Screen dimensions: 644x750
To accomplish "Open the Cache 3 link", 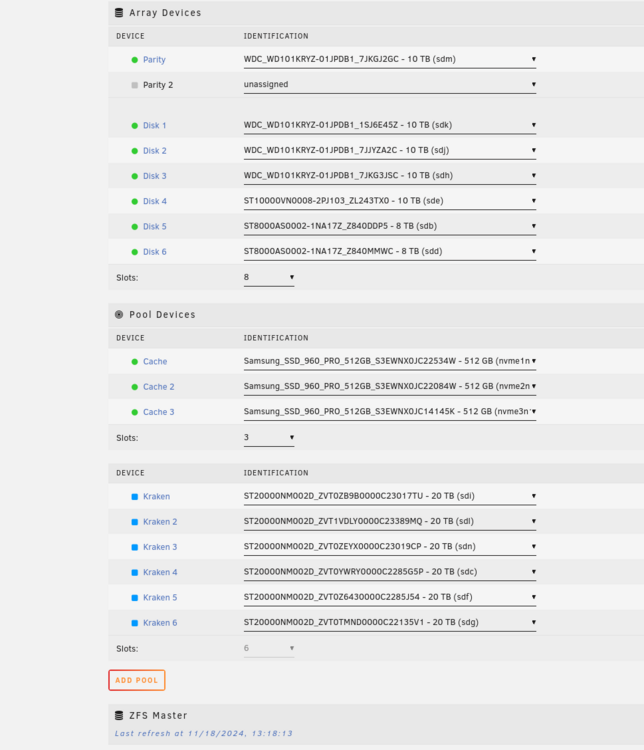I will pos(158,412).
